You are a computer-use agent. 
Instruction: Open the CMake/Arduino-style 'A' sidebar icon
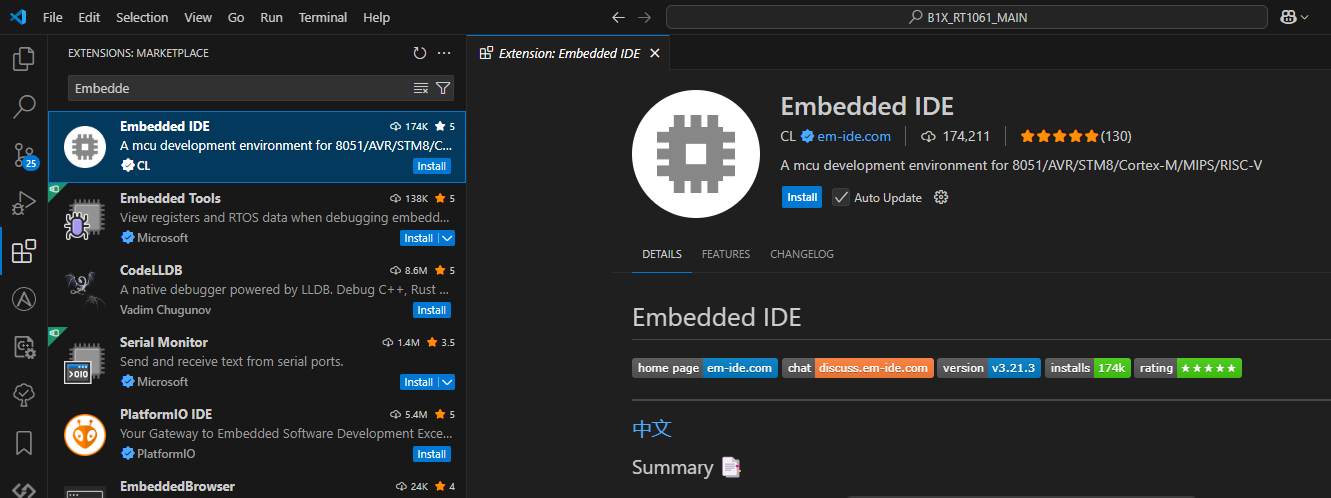(24, 299)
